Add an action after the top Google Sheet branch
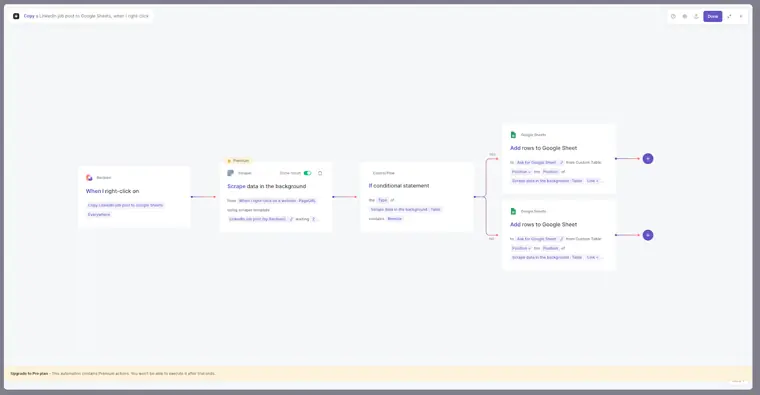 click(x=648, y=158)
